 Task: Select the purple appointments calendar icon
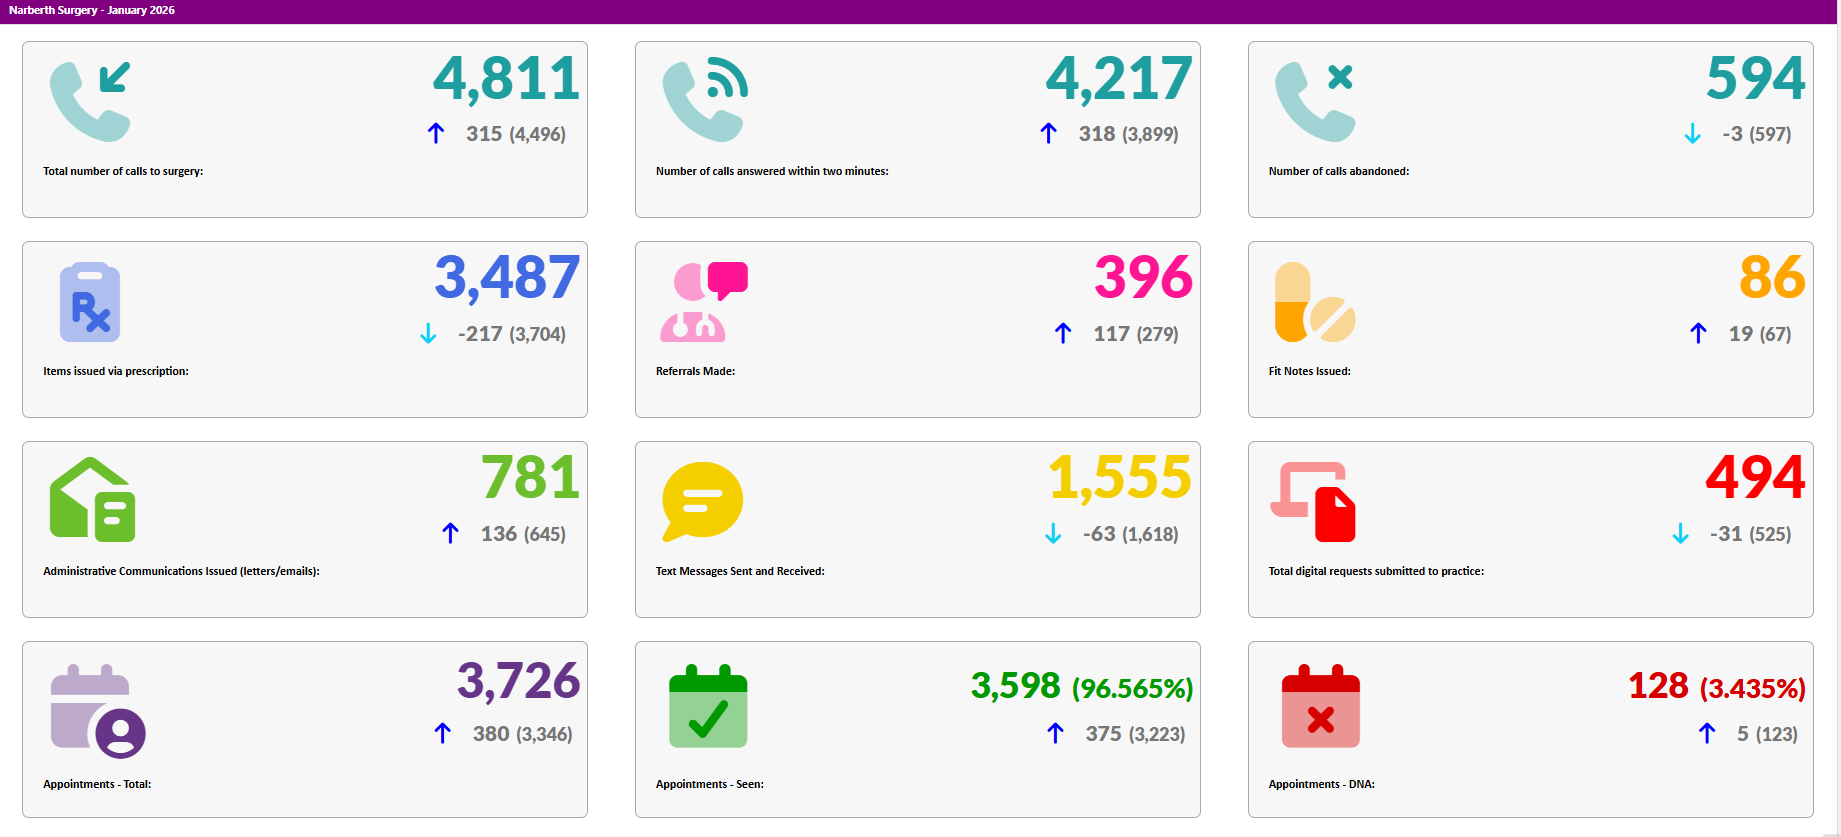pyautogui.click(x=97, y=710)
